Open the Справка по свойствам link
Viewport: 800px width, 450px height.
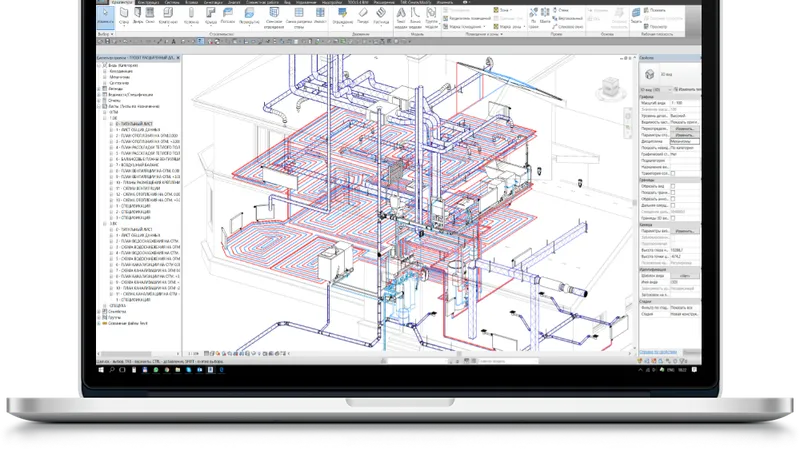coord(658,352)
